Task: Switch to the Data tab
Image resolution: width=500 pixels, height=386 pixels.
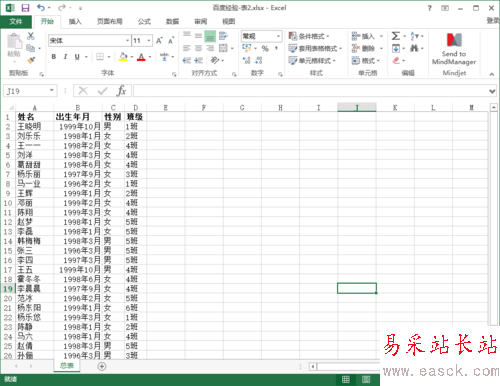Action: pyautogui.click(x=172, y=22)
